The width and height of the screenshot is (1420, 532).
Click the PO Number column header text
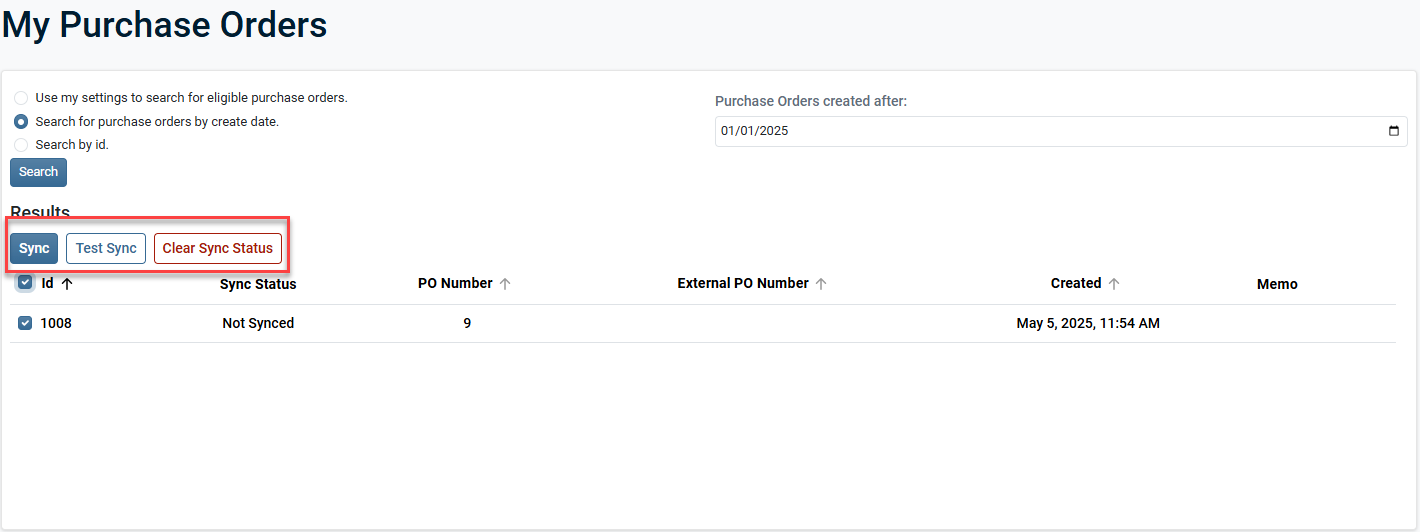[455, 284]
